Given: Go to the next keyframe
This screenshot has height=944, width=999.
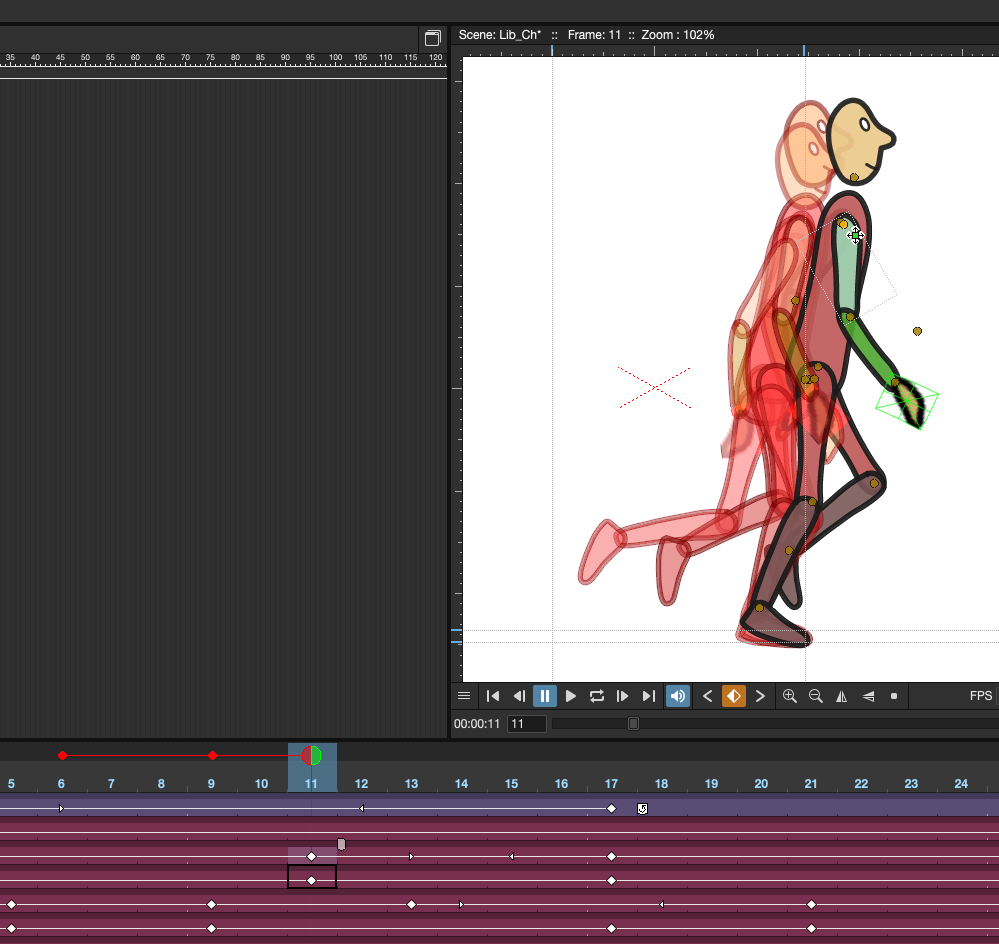Looking at the screenshot, I should pos(760,695).
